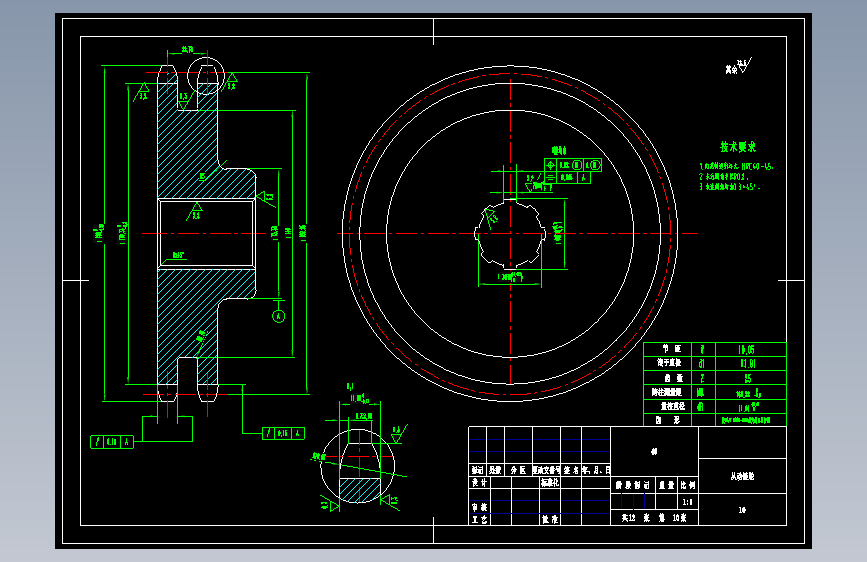Select the 设计 cell in title block
Viewport: 867px width, 562px height.
(x=479, y=482)
